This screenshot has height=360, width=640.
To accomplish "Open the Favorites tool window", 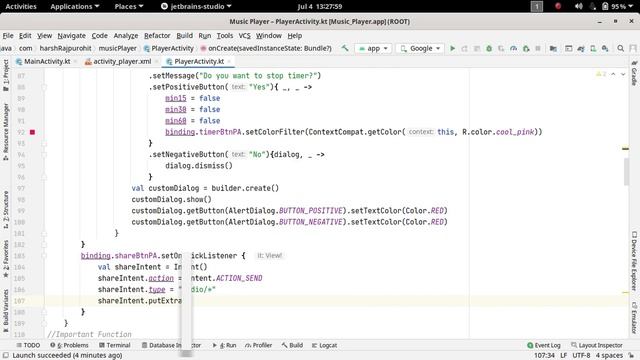I will click(x=6, y=259).
